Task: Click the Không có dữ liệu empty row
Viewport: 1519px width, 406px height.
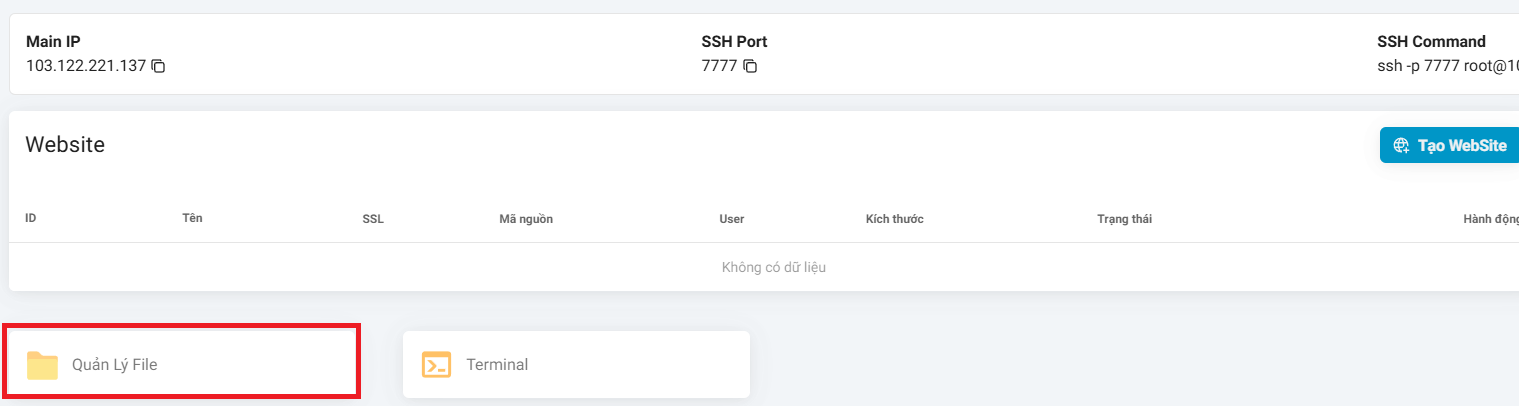Action: 773,267
